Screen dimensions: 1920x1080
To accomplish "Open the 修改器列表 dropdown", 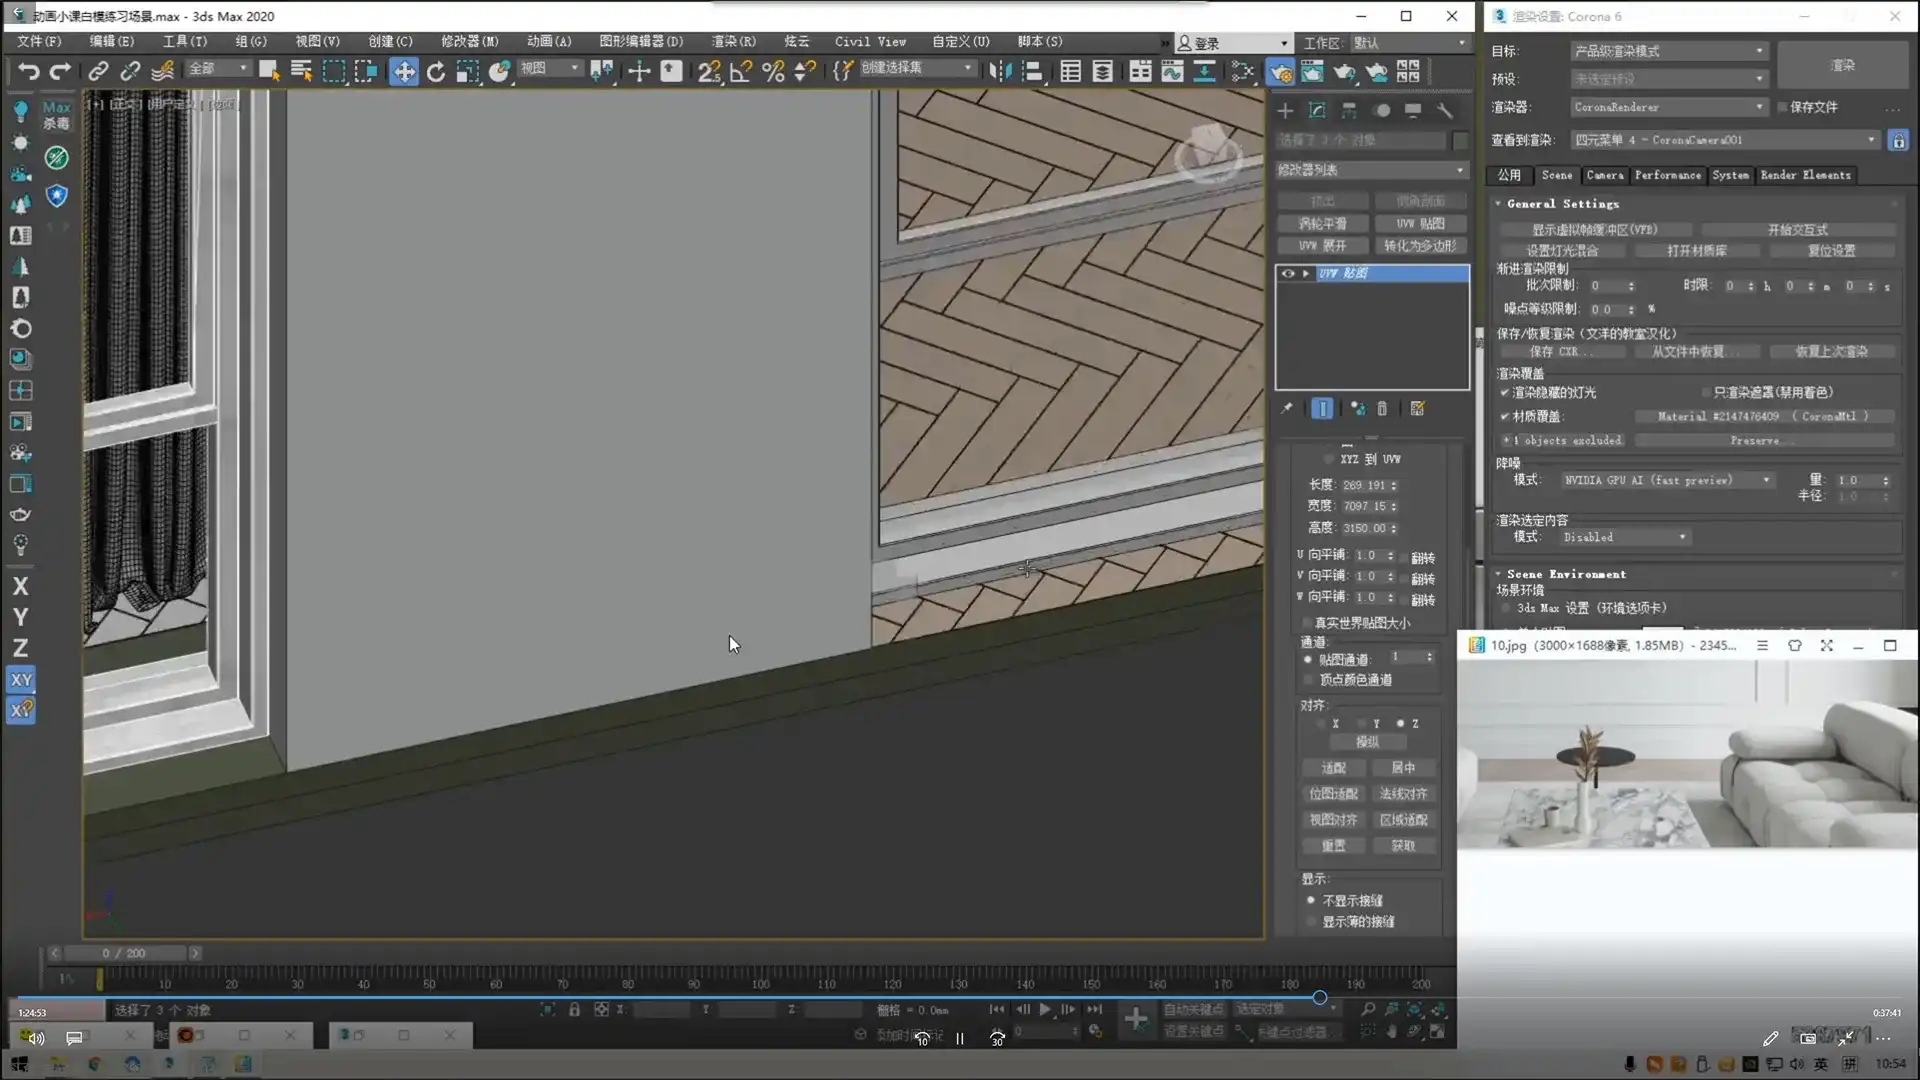I will click(1371, 170).
